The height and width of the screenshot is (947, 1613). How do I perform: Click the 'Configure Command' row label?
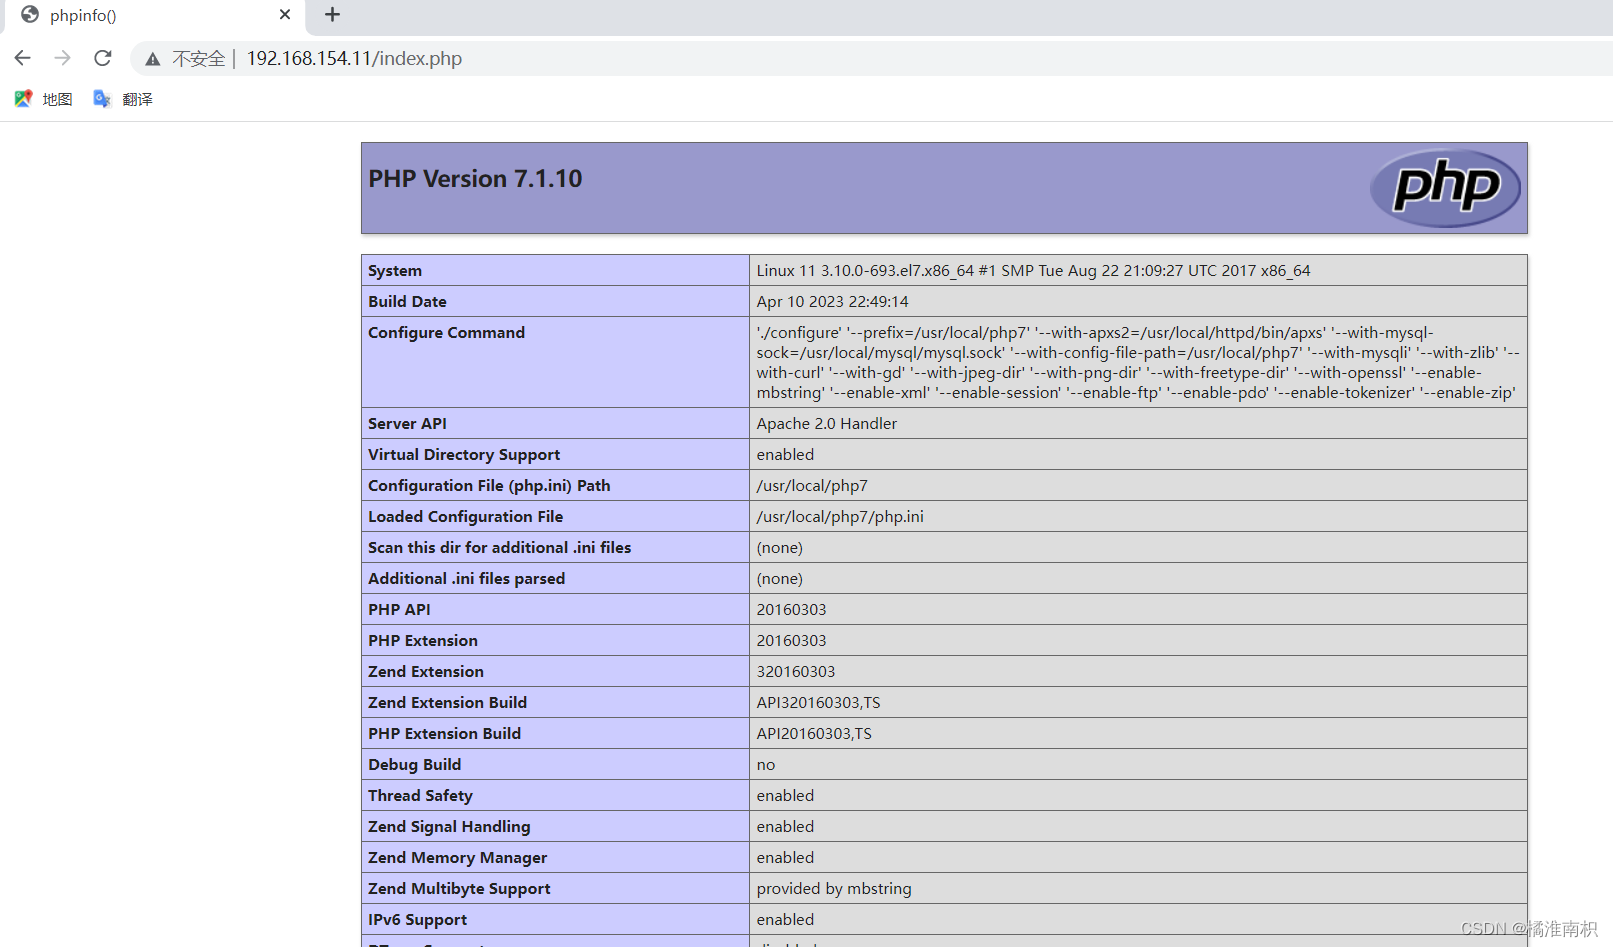[x=446, y=333]
